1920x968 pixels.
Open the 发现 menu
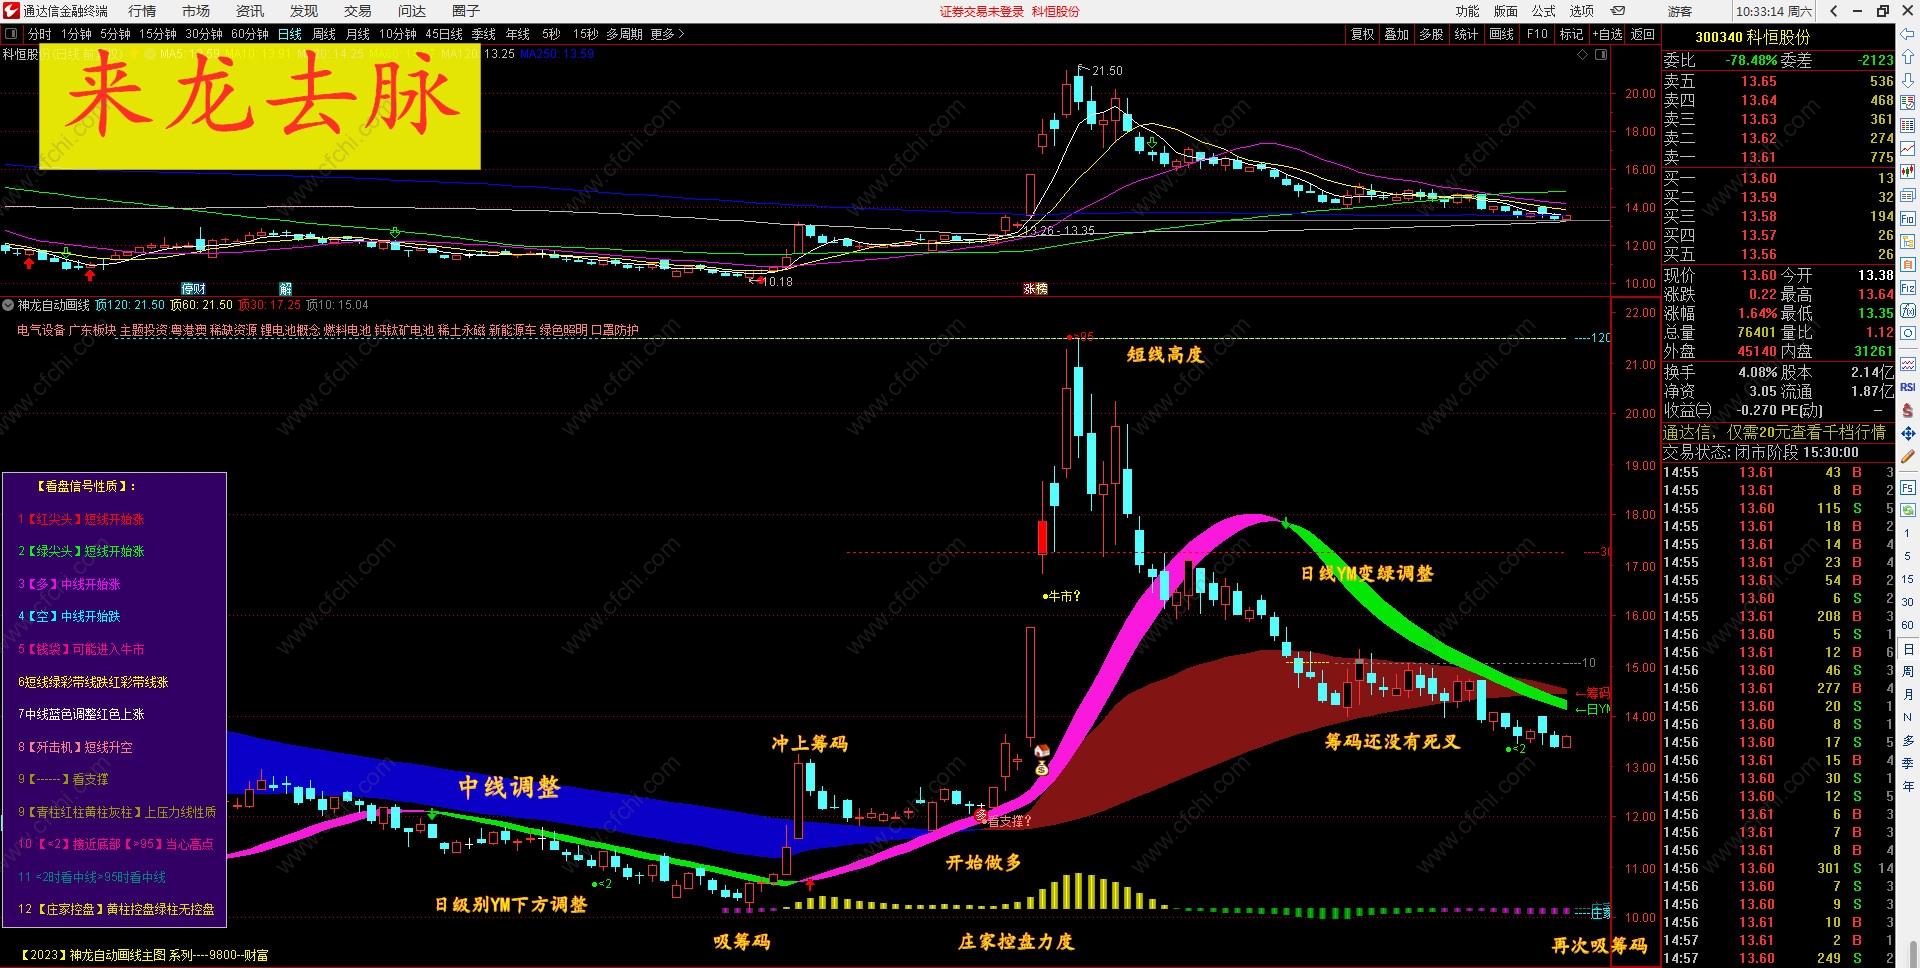point(304,11)
